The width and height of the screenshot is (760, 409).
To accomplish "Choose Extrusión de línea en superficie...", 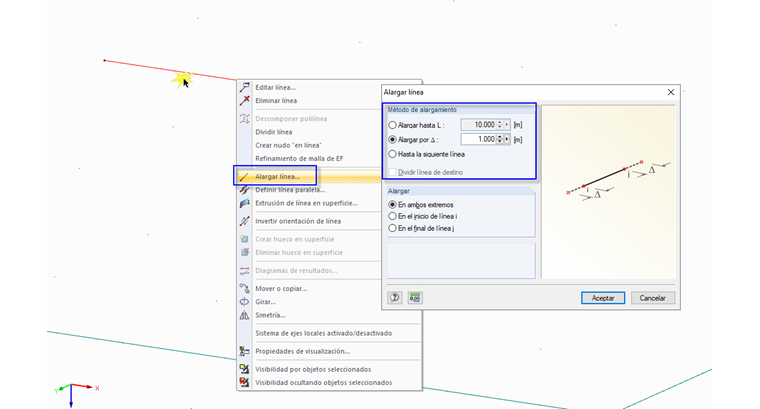I will [x=307, y=203].
